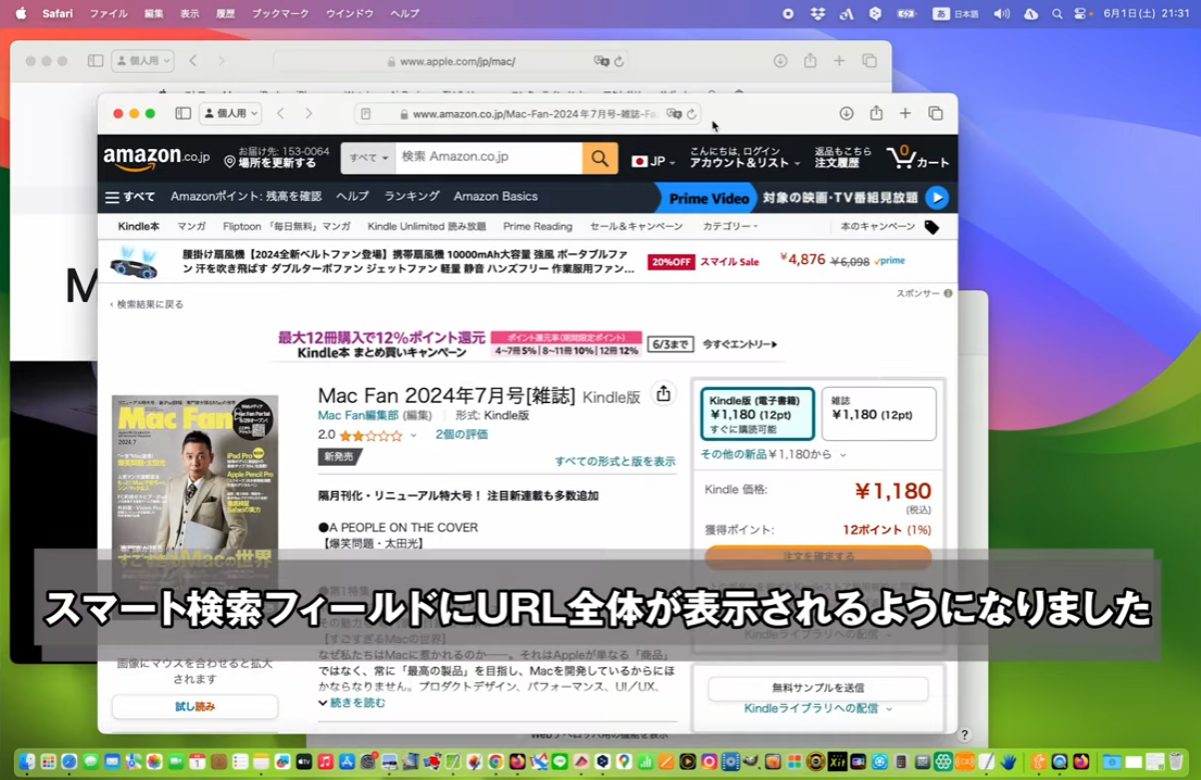Show downloads in the Amazon Safari window
The image size is (1201, 780).
click(846, 114)
